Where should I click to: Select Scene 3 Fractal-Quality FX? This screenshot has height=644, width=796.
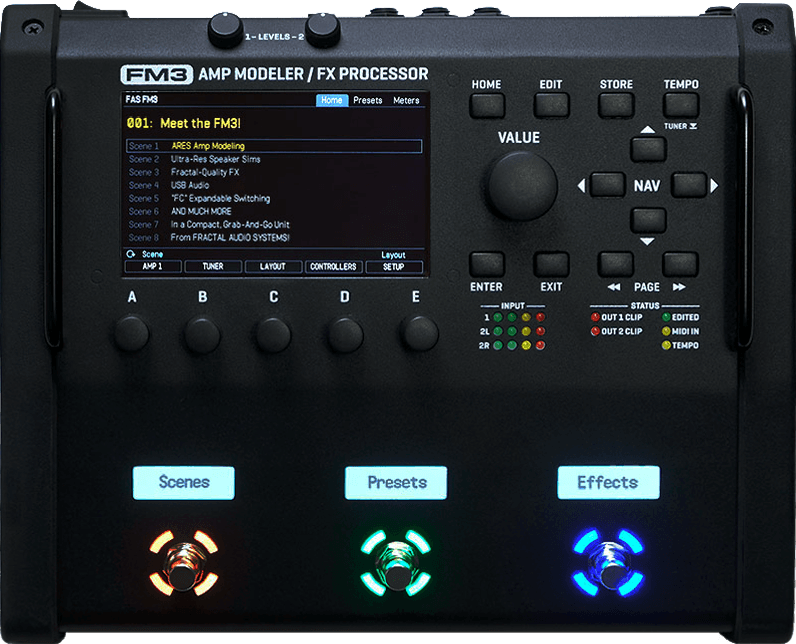pyautogui.click(x=274, y=172)
